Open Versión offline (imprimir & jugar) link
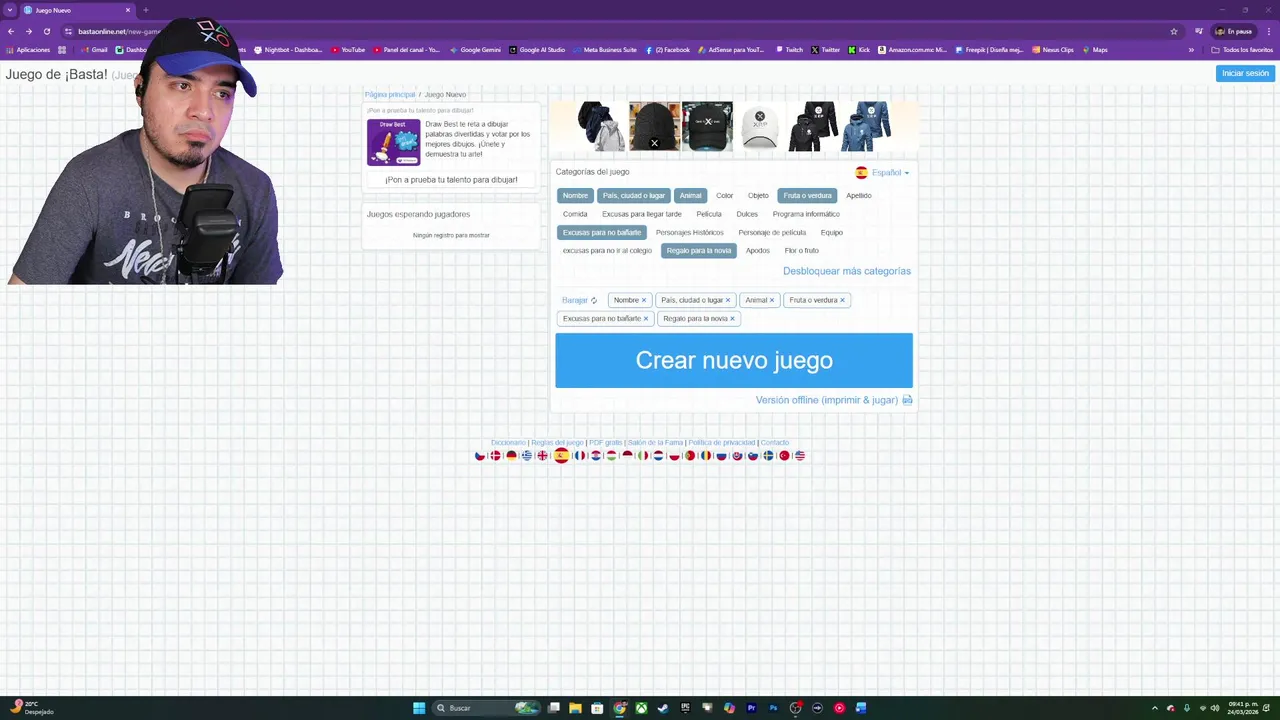The height and width of the screenshot is (720, 1280). [827, 400]
